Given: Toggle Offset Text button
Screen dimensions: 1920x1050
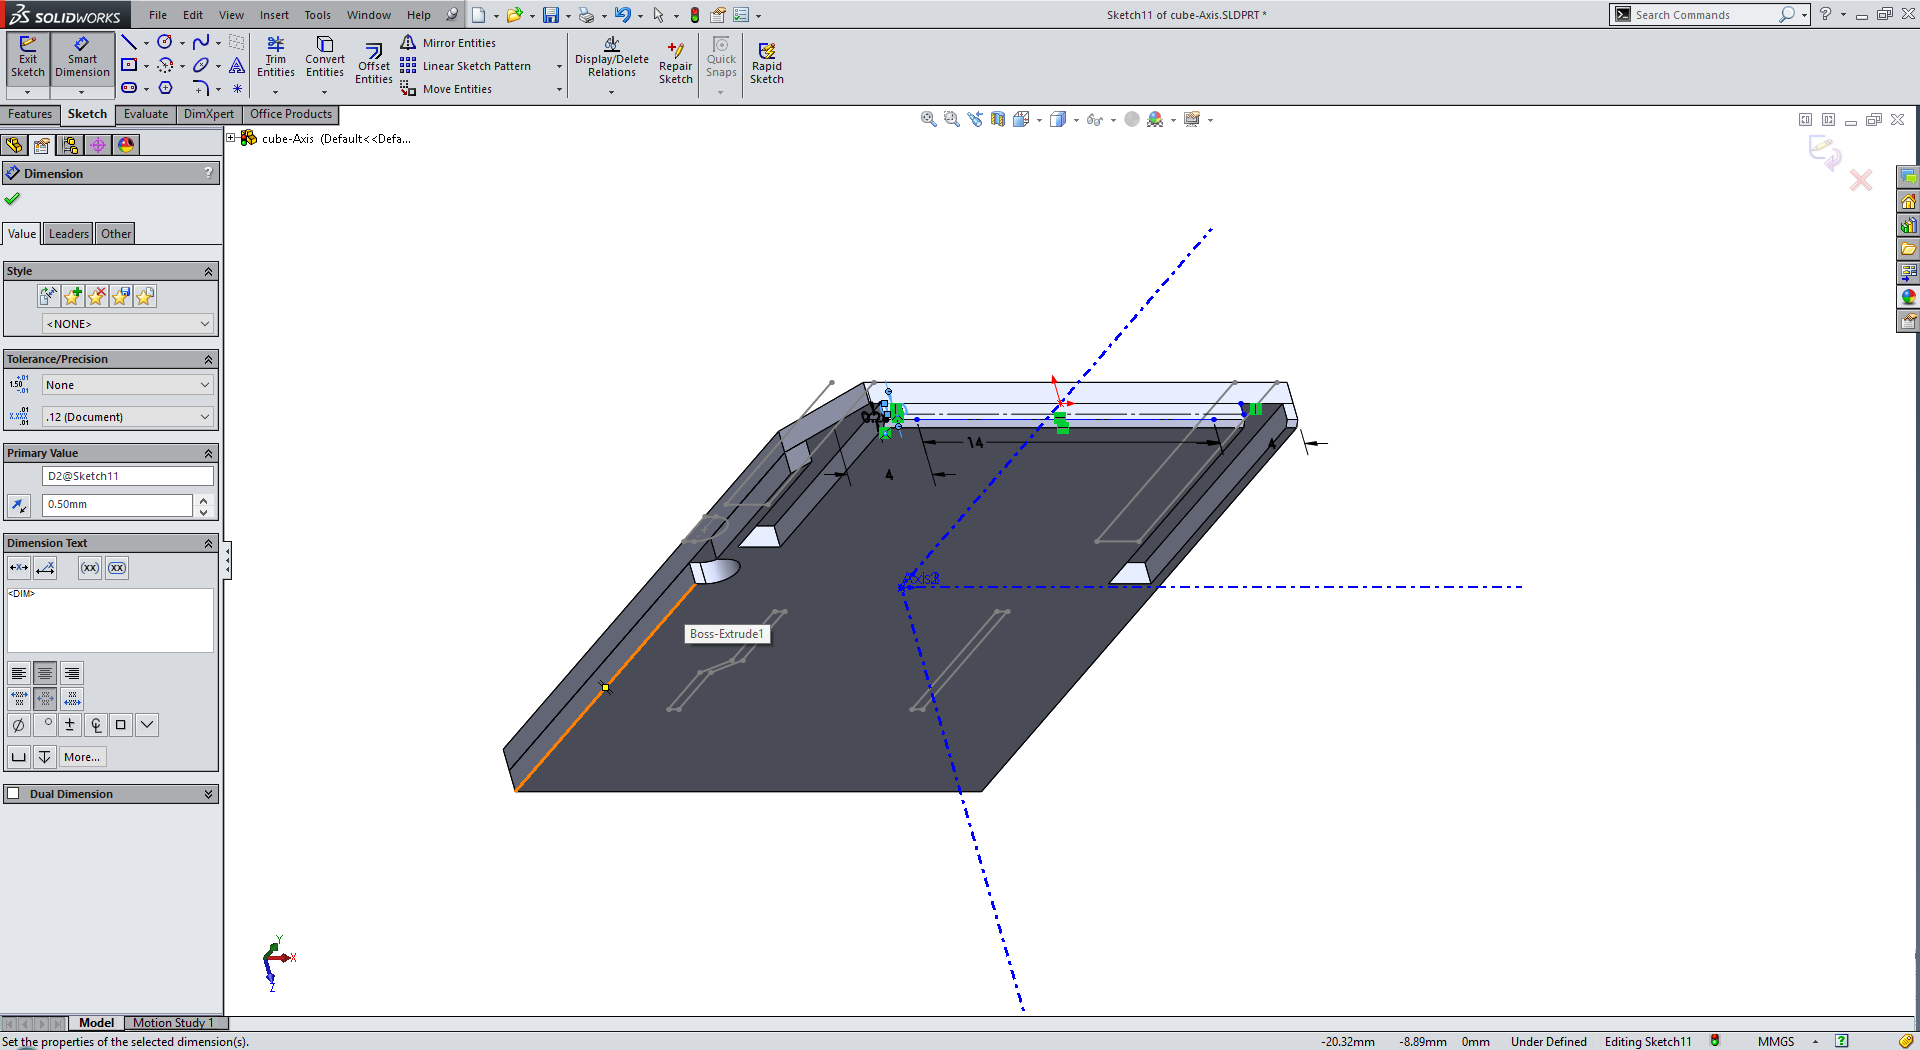Looking at the screenshot, I should [x=45, y=568].
